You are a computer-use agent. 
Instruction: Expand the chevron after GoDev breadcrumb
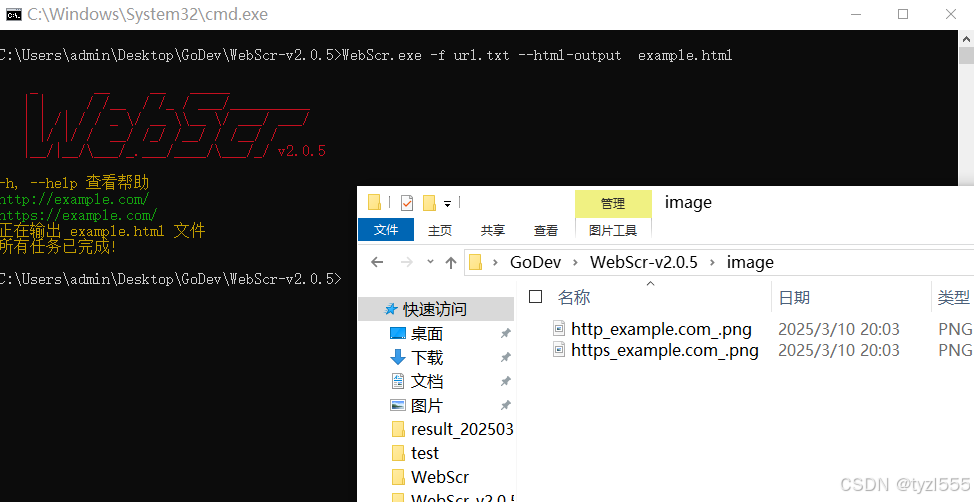575,263
